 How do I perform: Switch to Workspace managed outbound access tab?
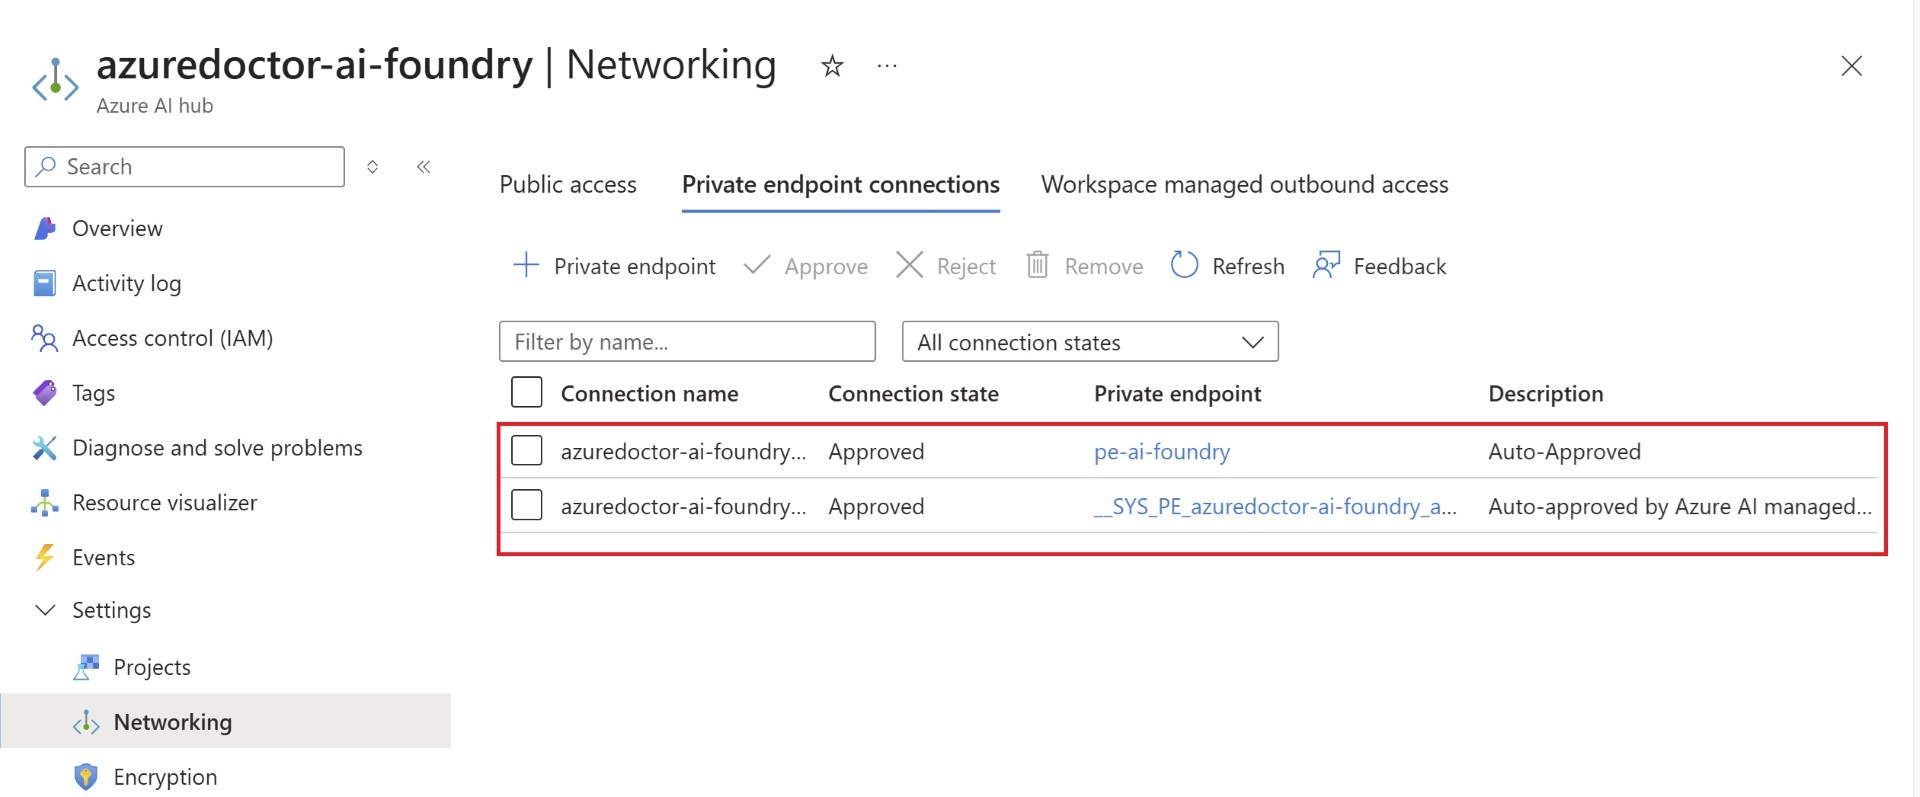[x=1245, y=185]
